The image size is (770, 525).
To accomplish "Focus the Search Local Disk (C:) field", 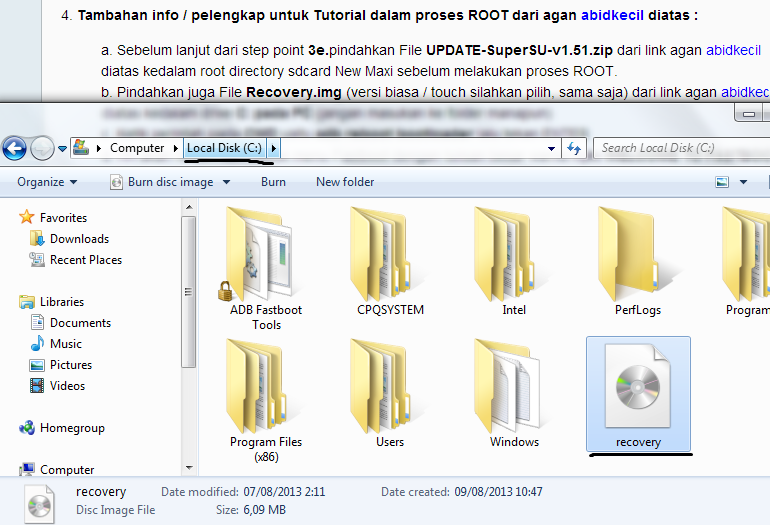I will [683, 148].
